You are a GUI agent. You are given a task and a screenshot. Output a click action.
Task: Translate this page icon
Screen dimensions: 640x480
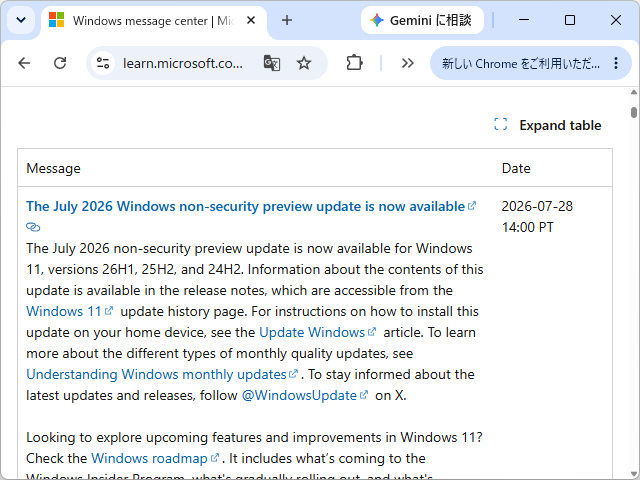[272, 63]
